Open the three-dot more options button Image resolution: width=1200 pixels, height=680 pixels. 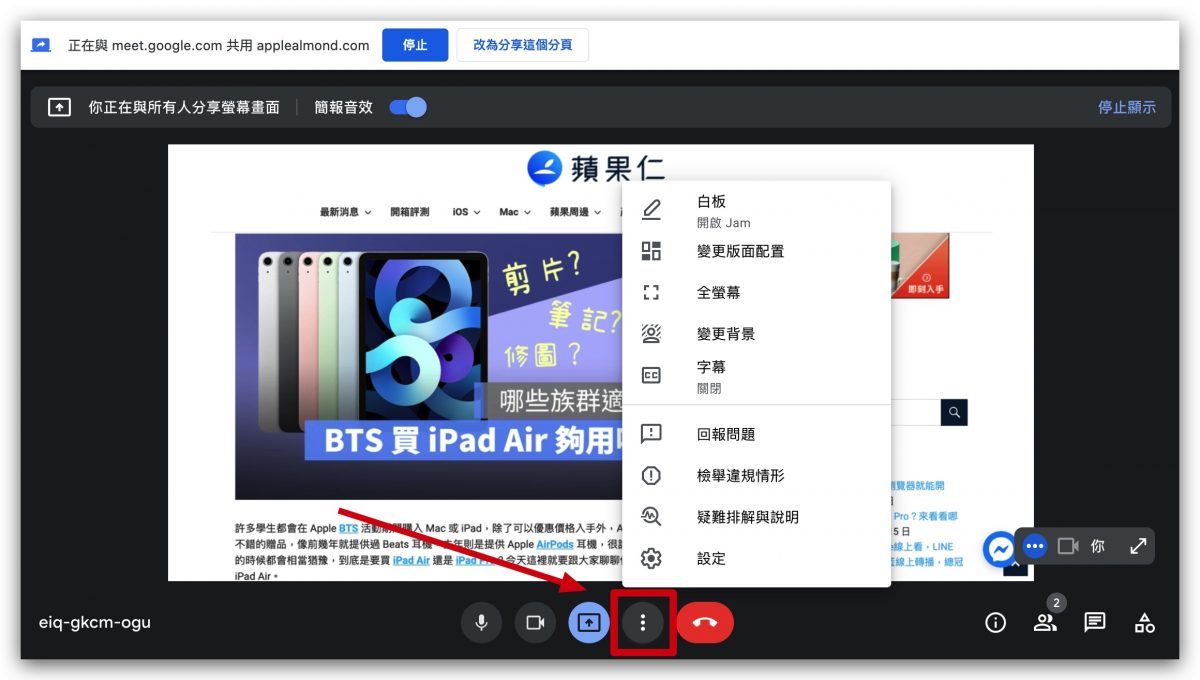[x=643, y=623]
